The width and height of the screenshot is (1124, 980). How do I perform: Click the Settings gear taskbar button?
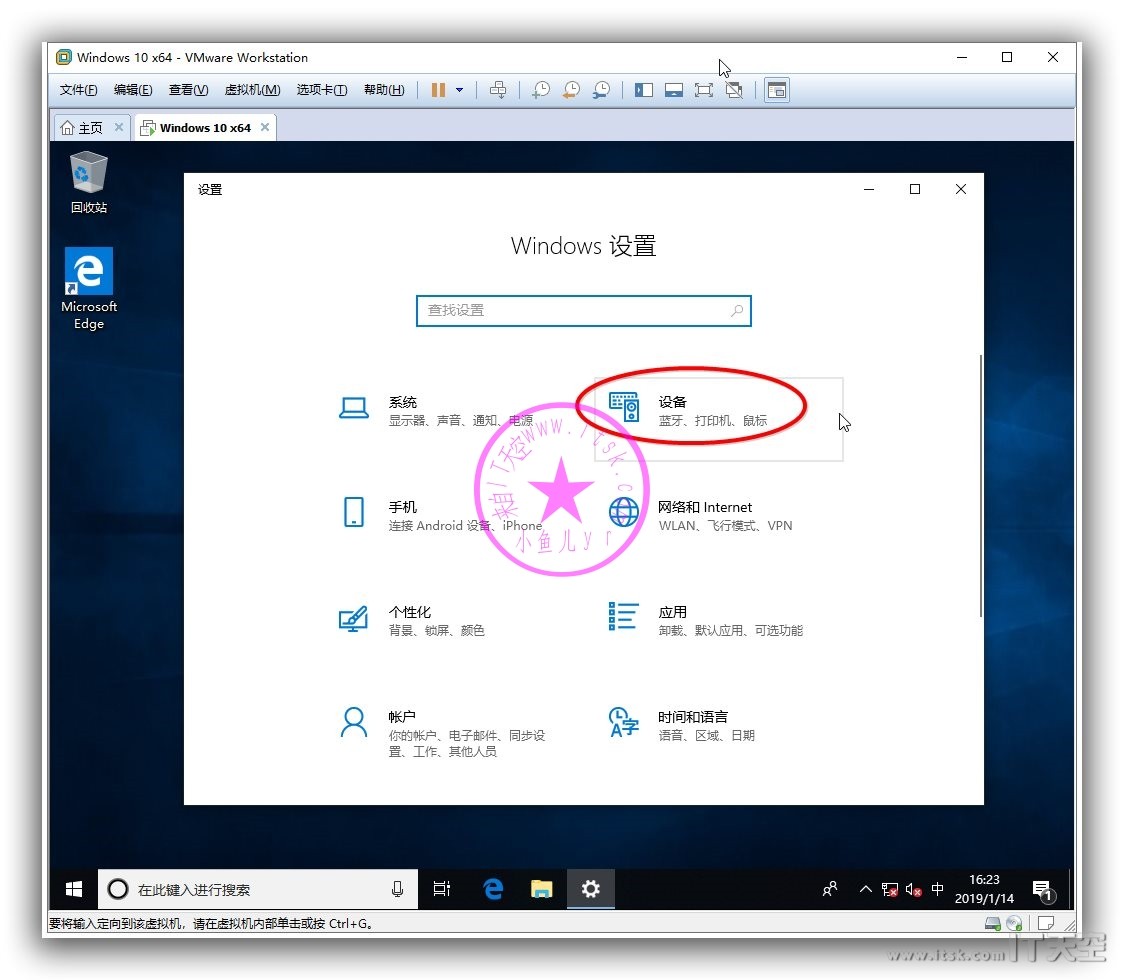tap(591, 890)
